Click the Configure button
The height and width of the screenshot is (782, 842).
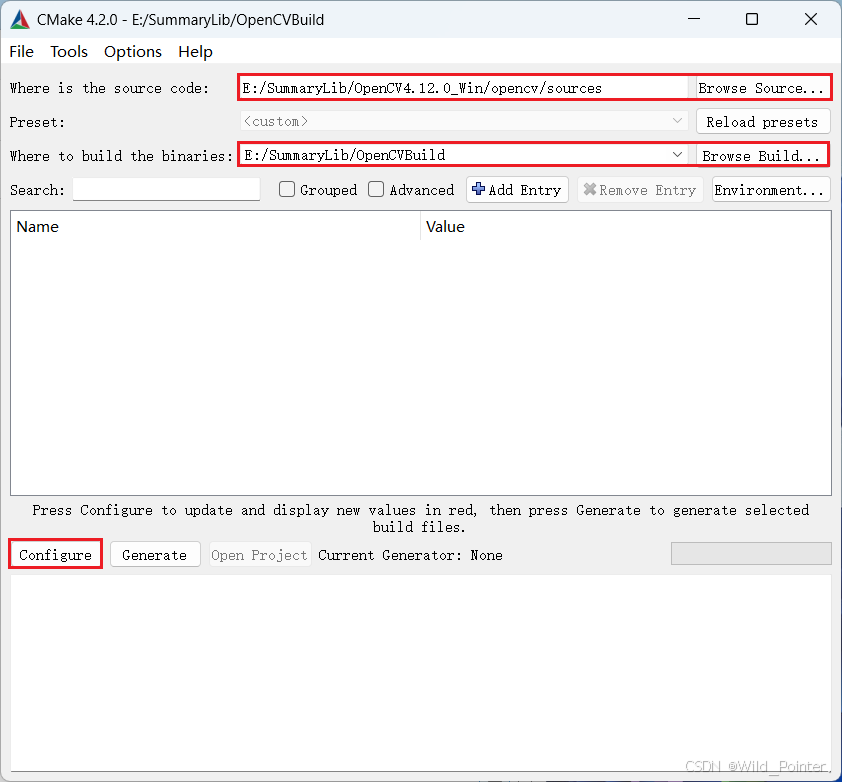[55, 555]
